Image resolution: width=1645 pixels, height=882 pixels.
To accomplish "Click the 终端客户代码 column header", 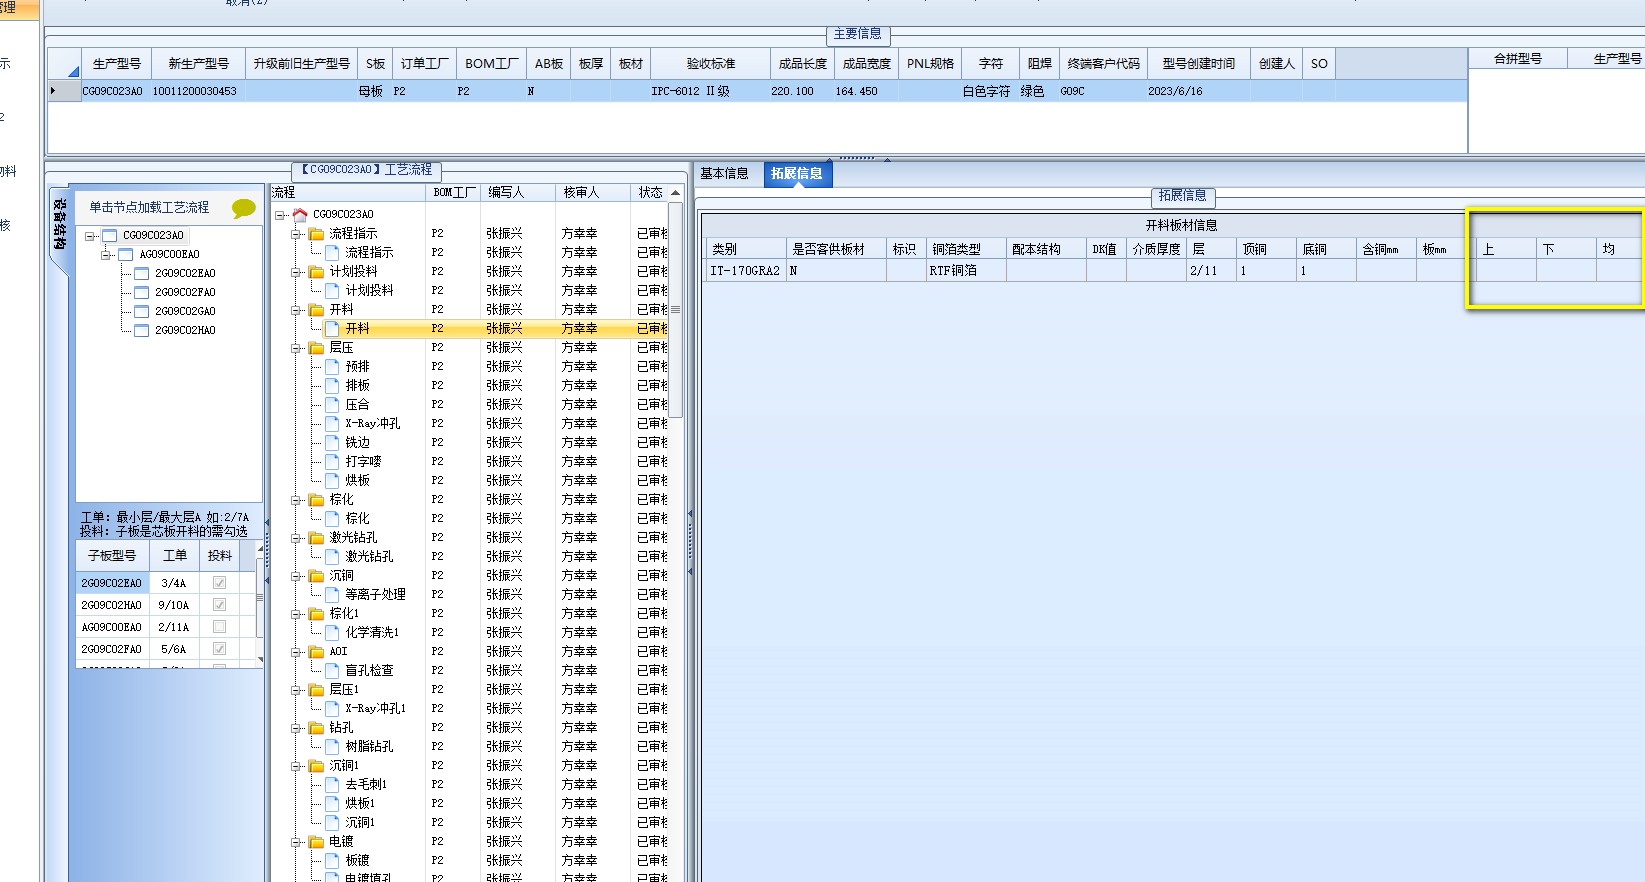I will coord(1104,63).
